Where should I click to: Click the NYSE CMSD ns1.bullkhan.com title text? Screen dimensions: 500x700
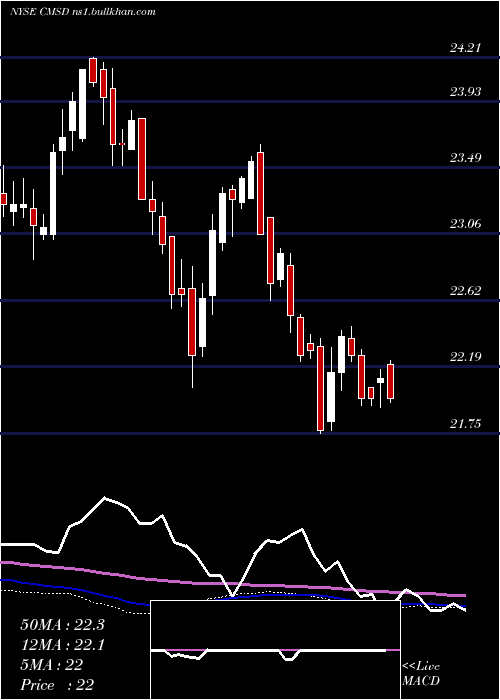point(83,12)
